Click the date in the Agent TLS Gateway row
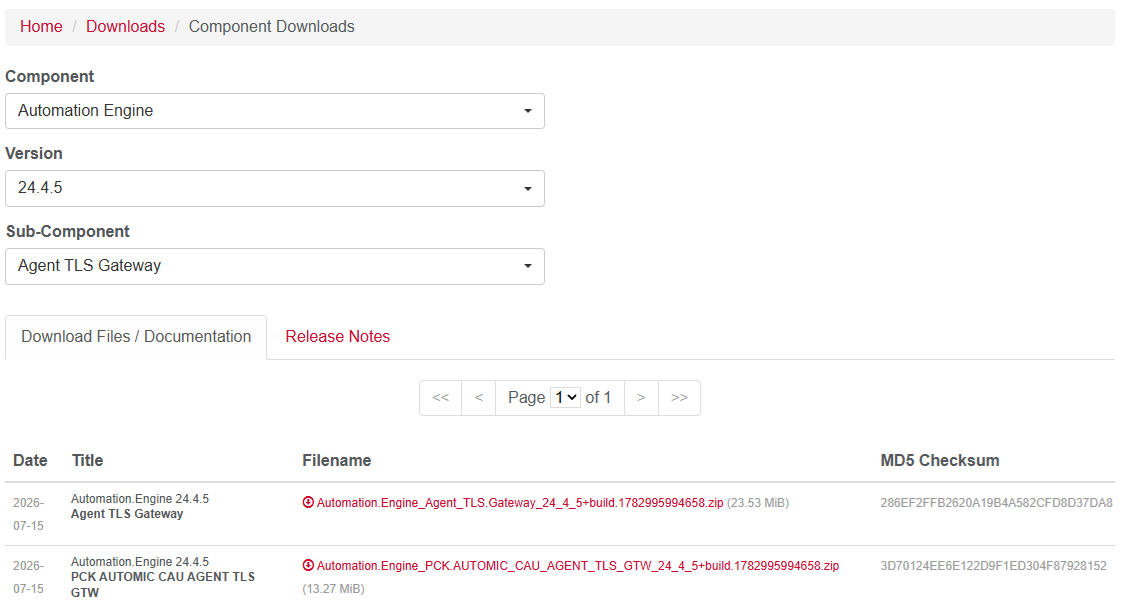 tap(28, 514)
